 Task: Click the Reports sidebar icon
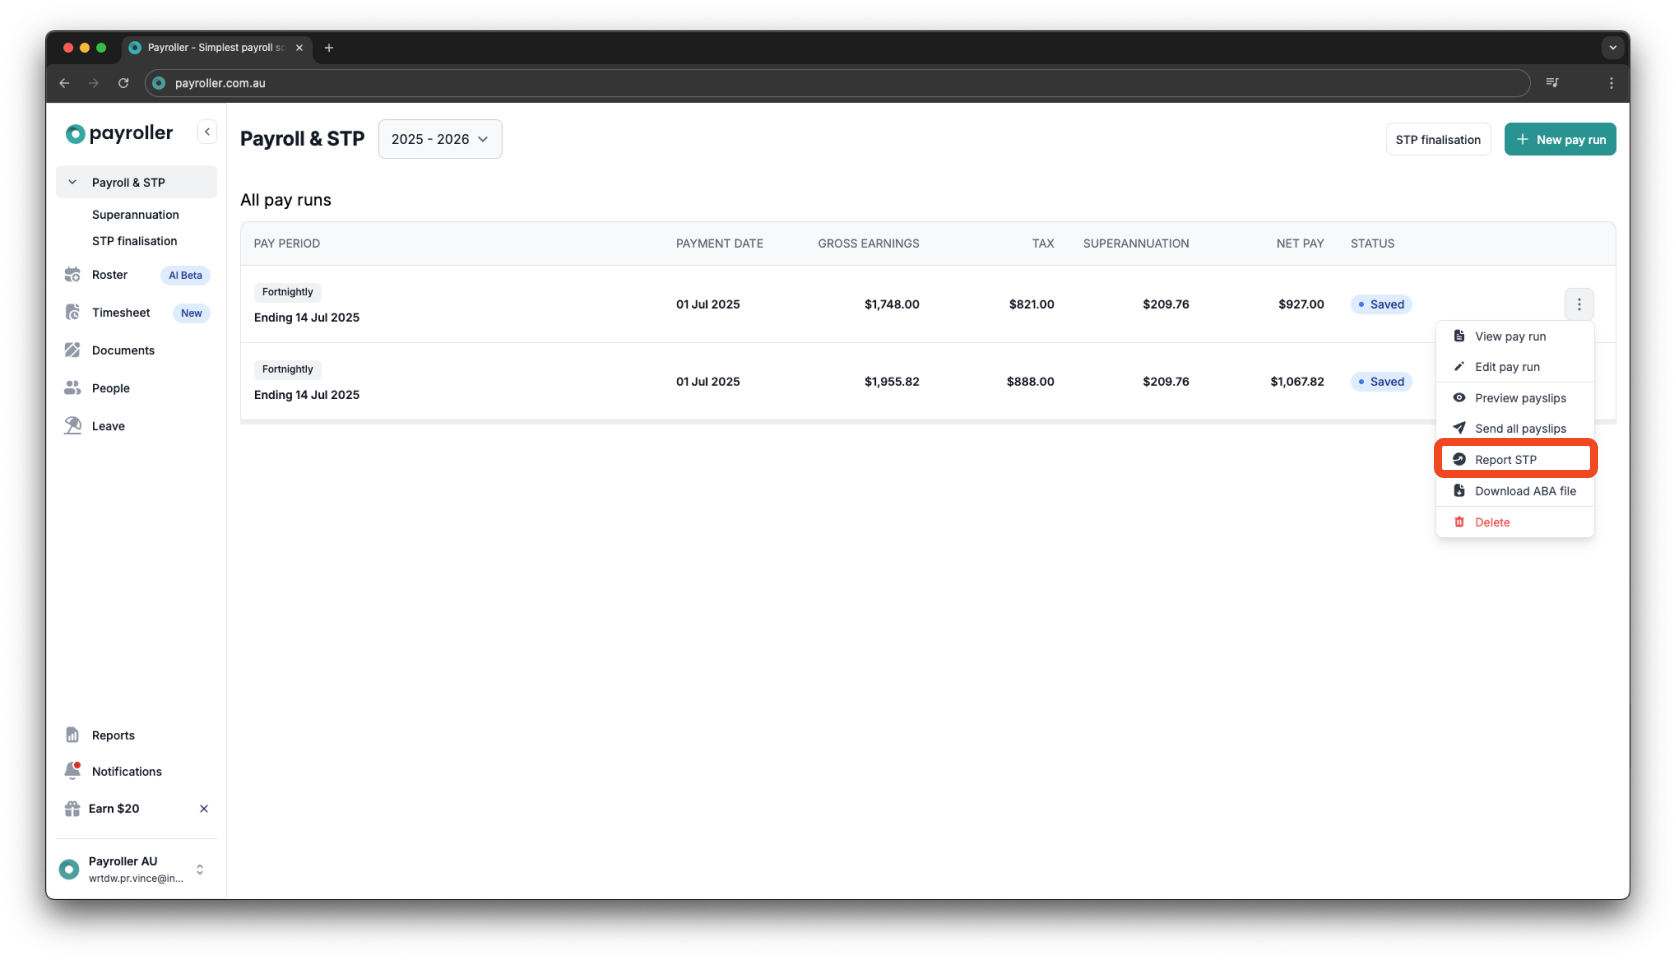coord(72,735)
